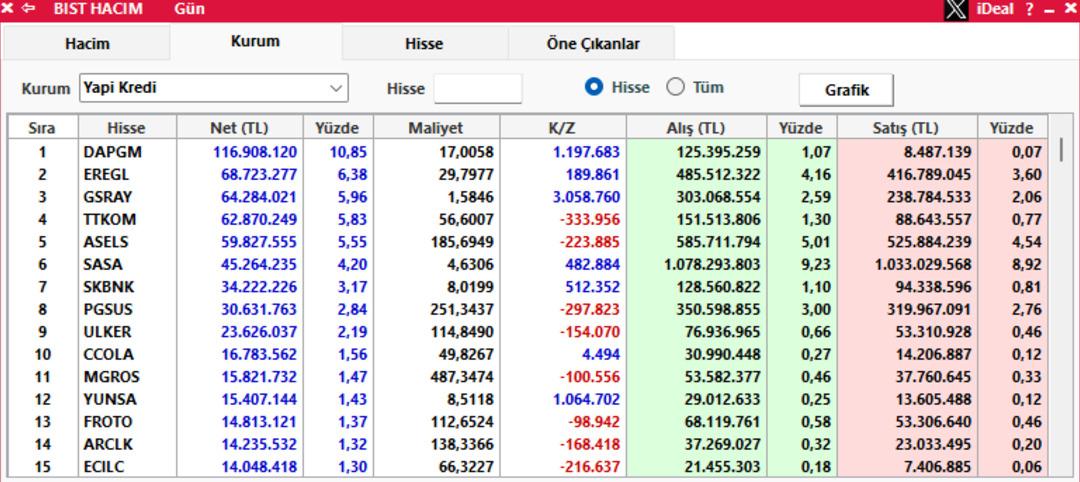The image size is (1080, 482).
Task: Sort by the K/Z column header
Action: tap(563, 128)
